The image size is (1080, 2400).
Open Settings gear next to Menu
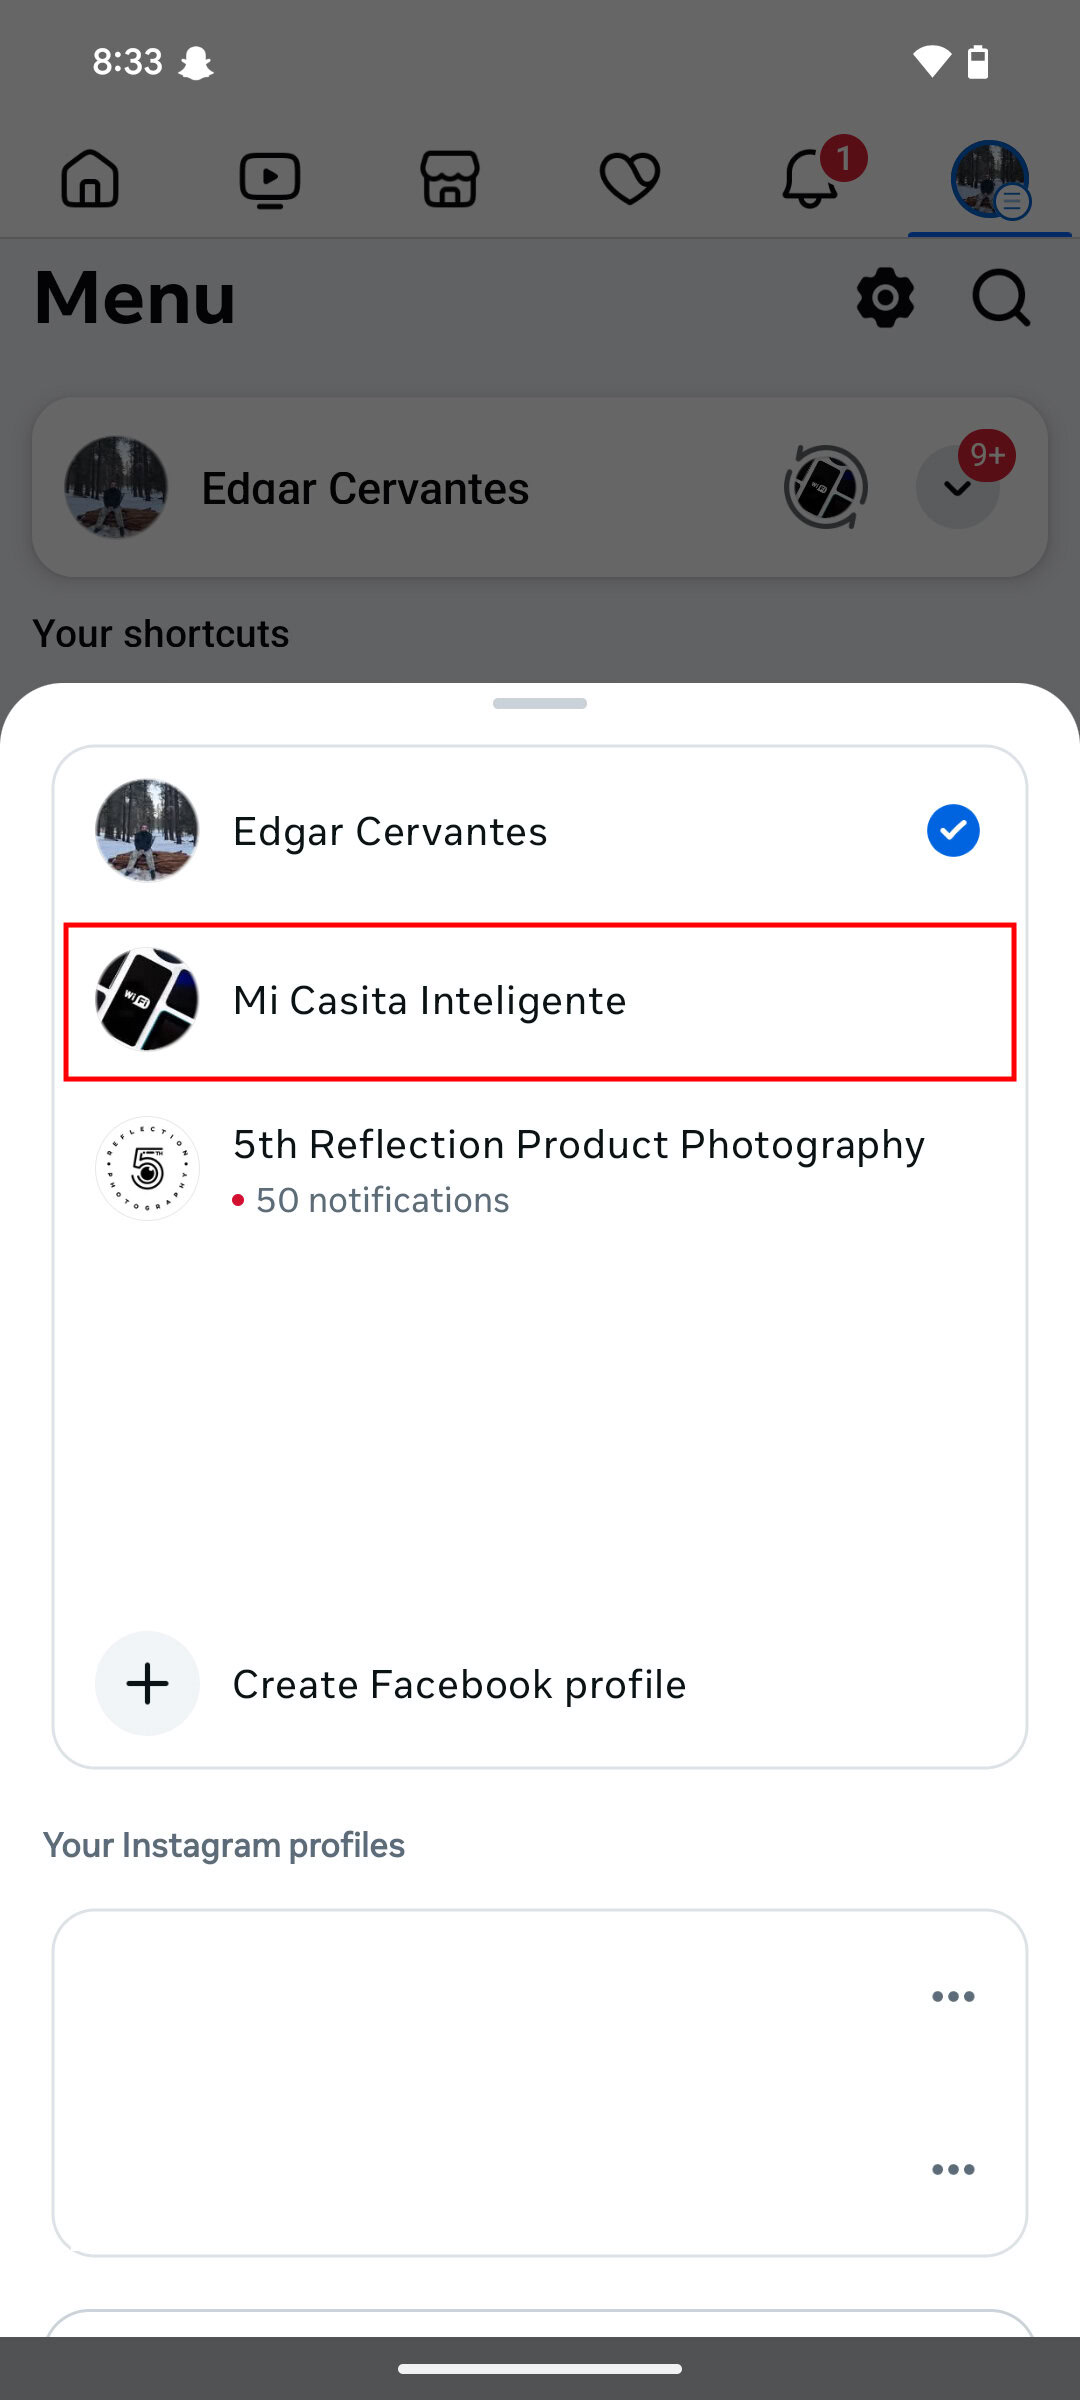point(885,297)
